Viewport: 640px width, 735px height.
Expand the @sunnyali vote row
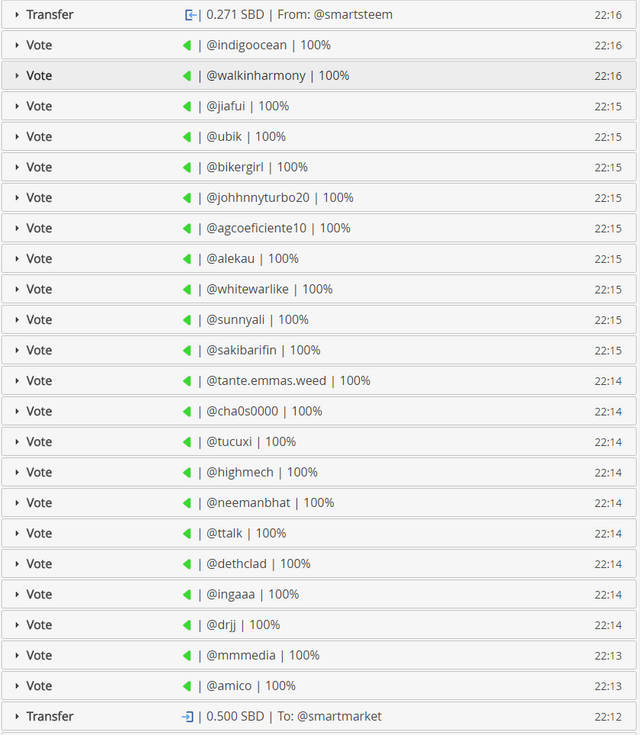(x=17, y=319)
